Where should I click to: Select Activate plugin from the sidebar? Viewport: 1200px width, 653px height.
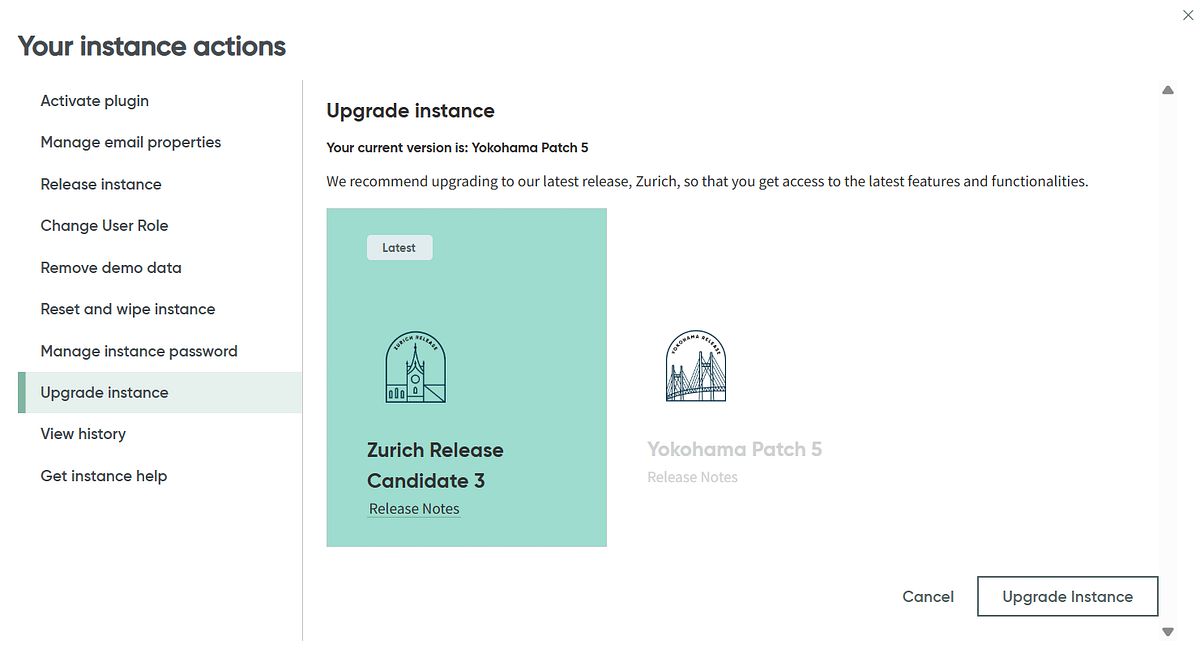(94, 101)
